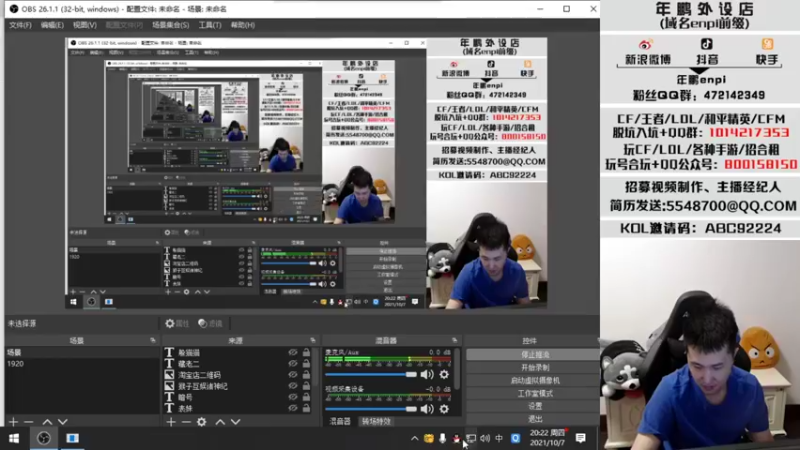Move the selected scene up
Screen dimensions: 800x450
[47, 422]
